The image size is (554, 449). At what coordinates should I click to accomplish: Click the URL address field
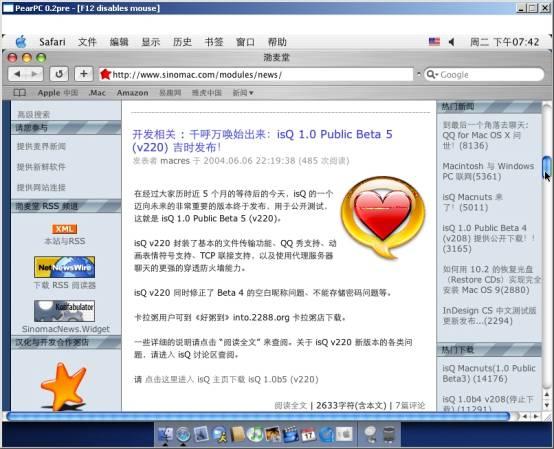click(256, 75)
